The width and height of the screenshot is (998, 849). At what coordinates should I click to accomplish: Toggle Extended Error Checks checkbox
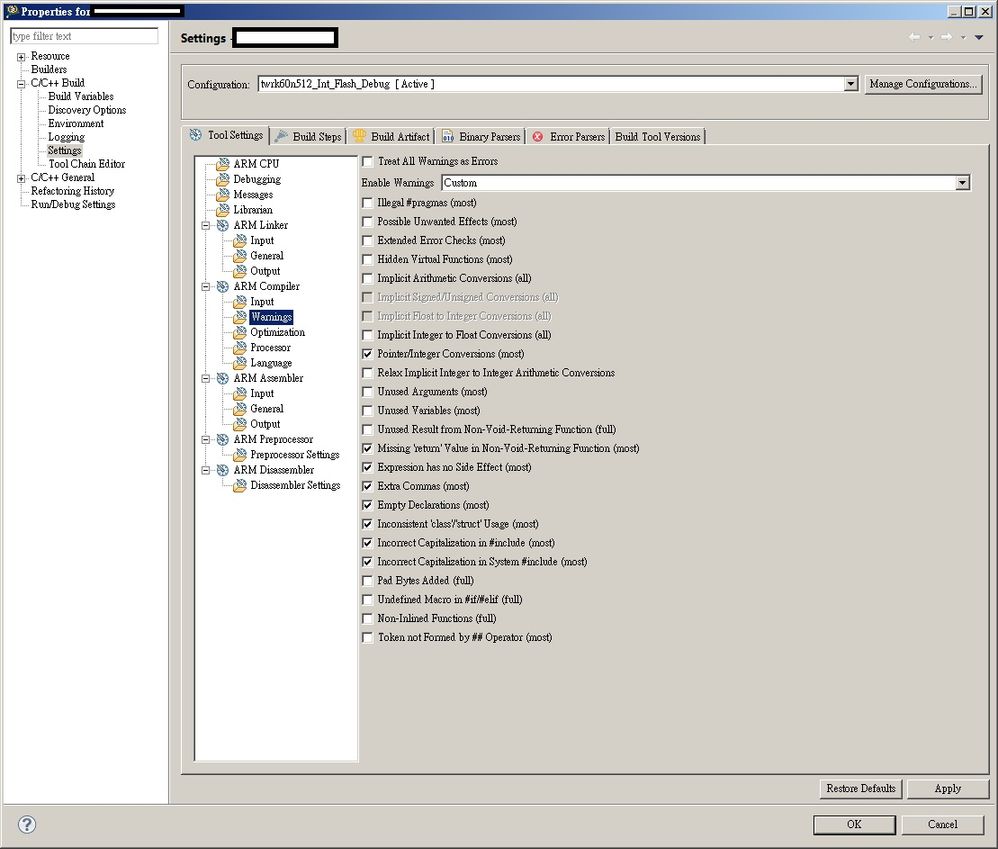point(367,241)
